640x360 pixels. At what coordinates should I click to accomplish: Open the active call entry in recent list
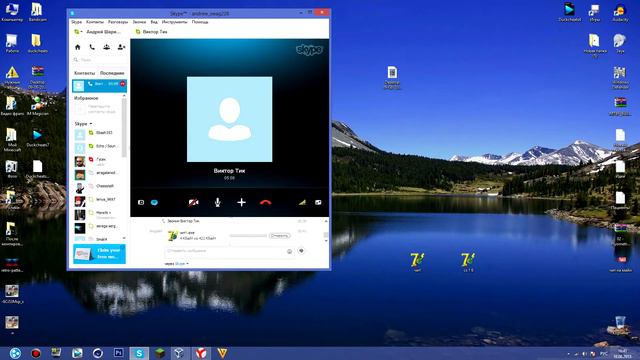(x=100, y=85)
